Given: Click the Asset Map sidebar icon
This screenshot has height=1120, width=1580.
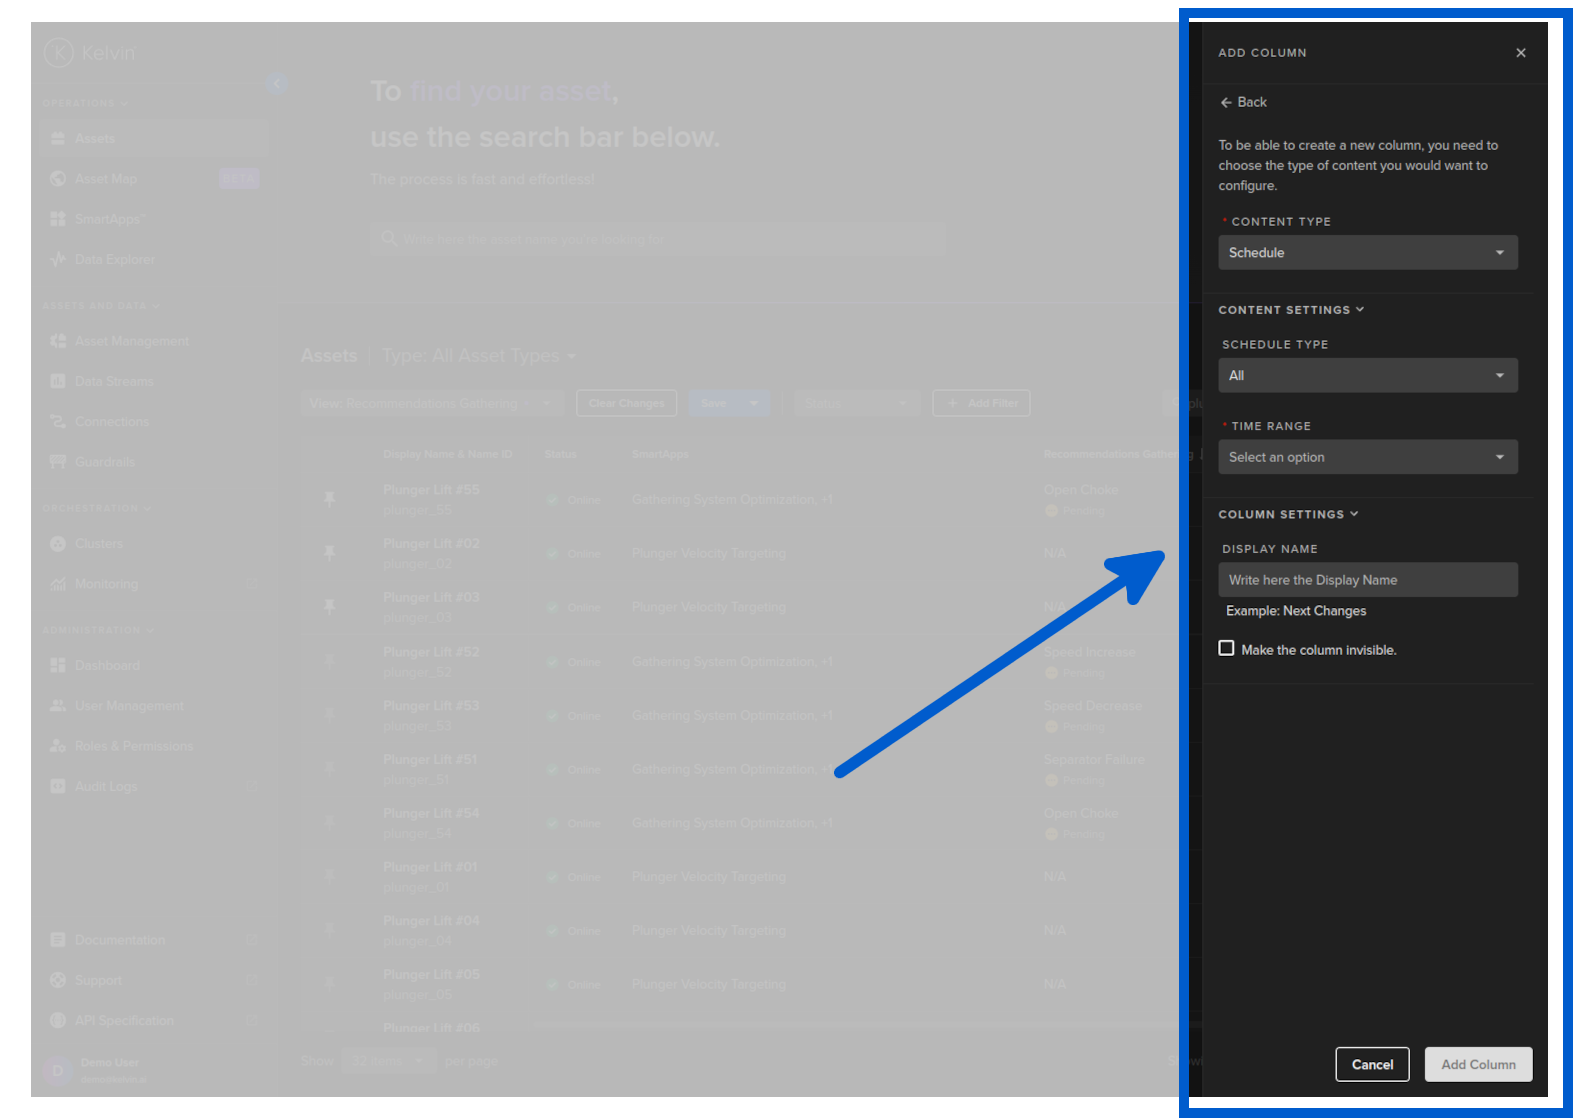Looking at the screenshot, I should click(58, 179).
